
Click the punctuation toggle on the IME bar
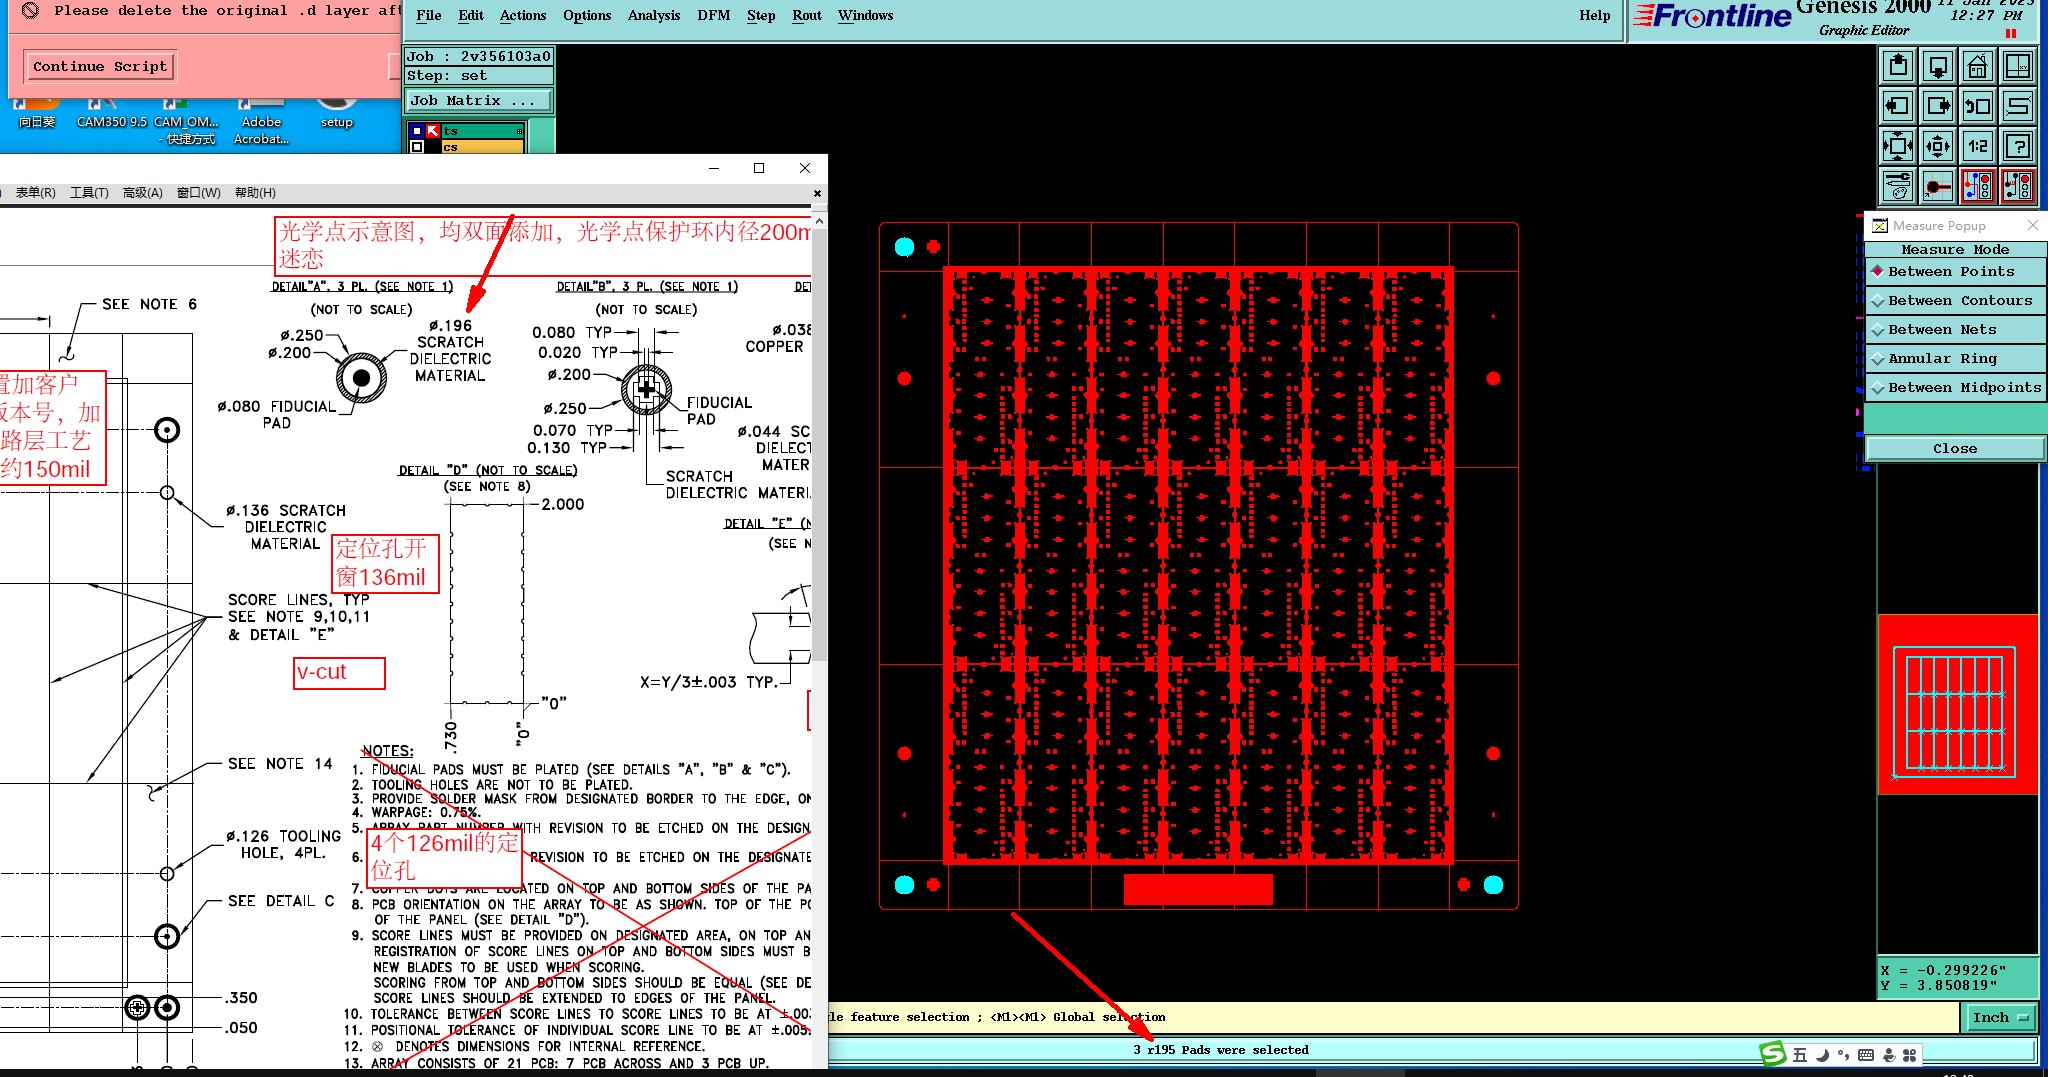(x=1843, y=1055)
